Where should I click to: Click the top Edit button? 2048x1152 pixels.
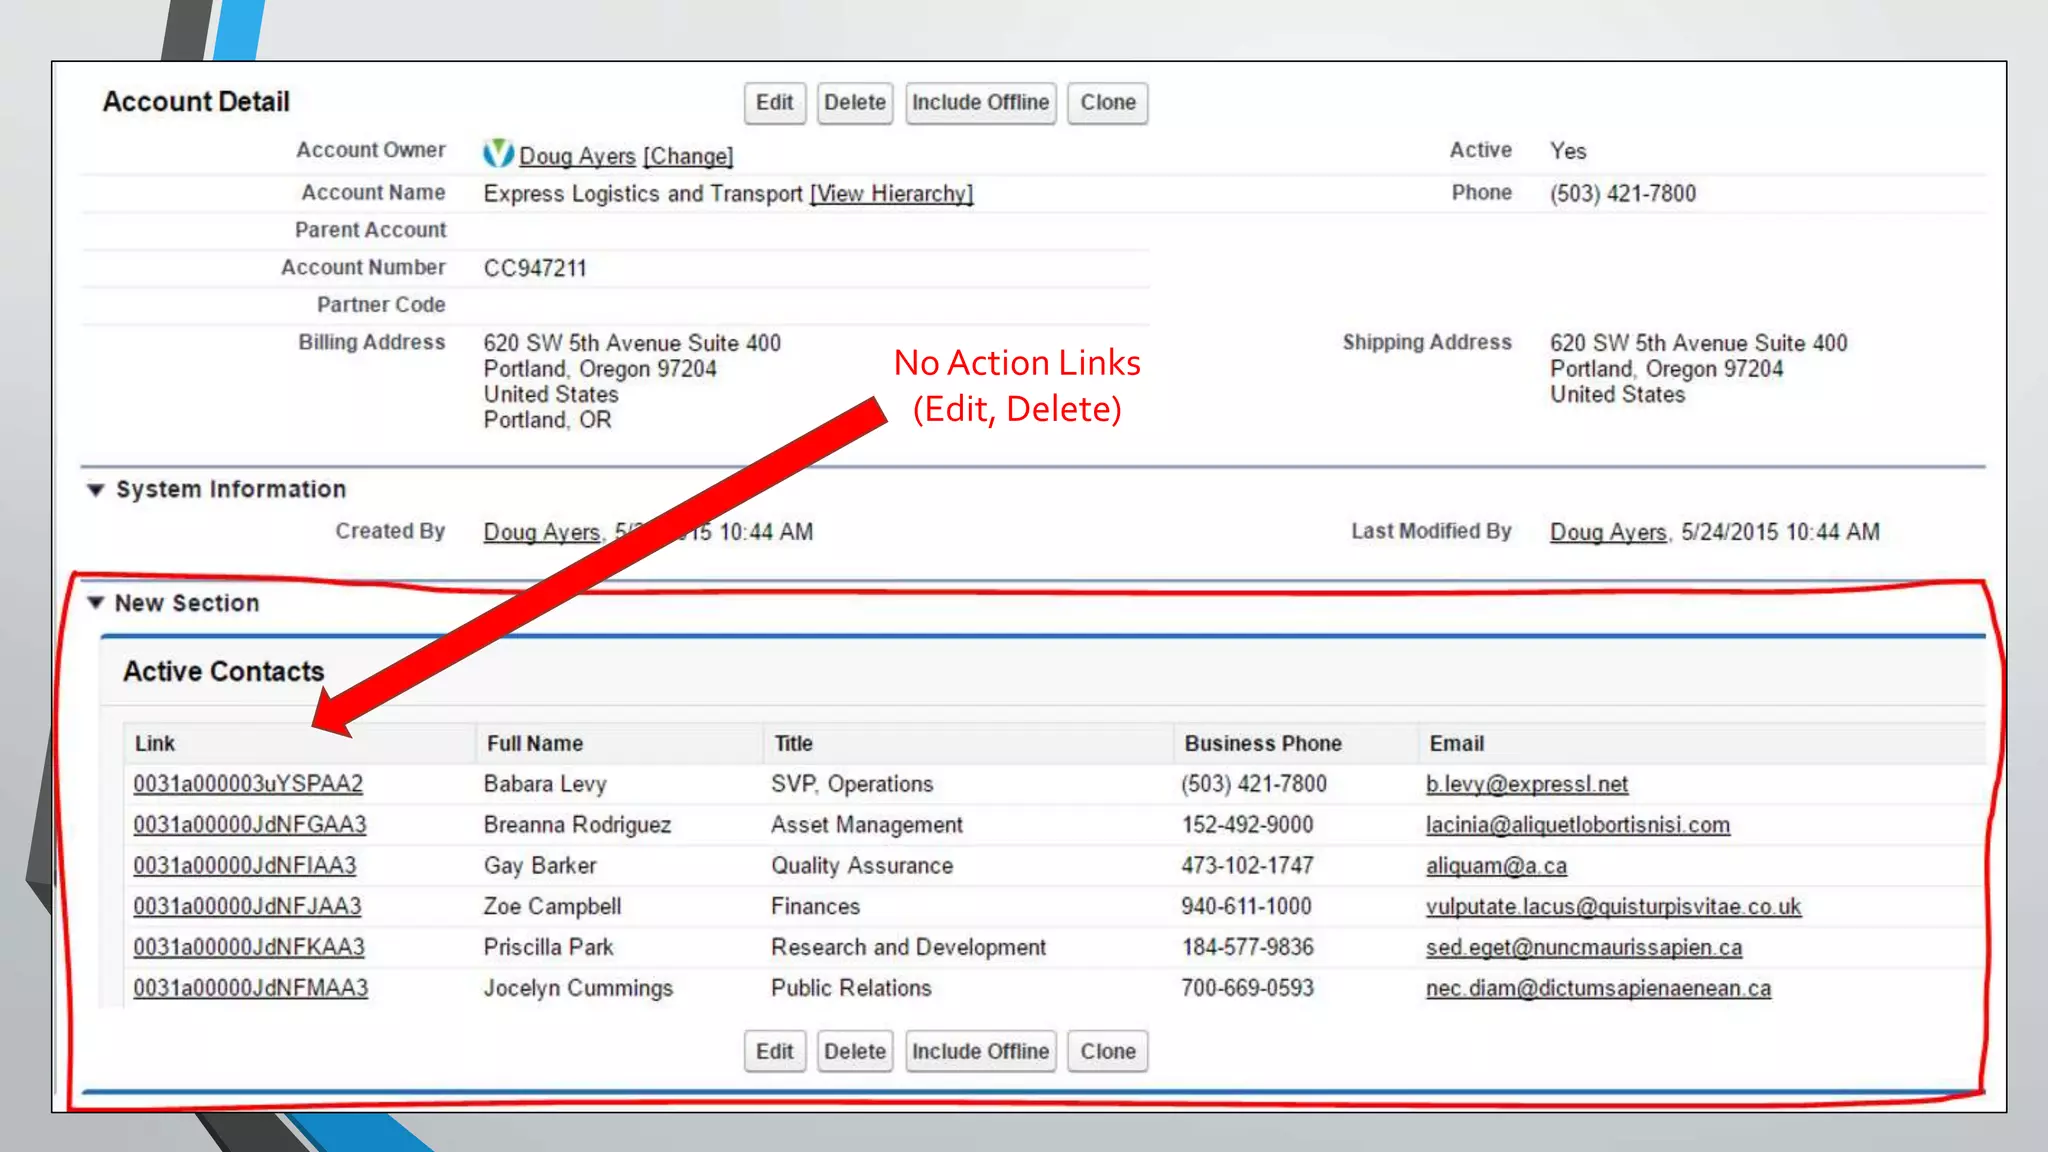point(775,103)
